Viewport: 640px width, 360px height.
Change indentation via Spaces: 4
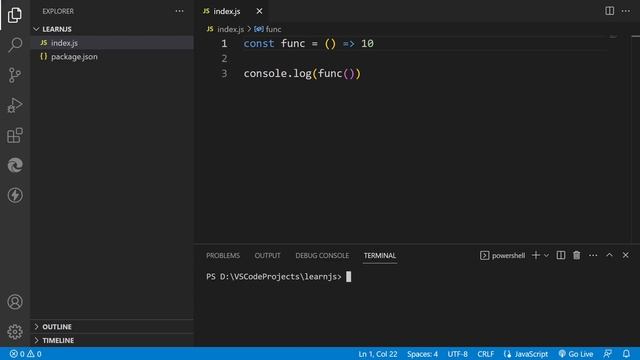(422, 354)
